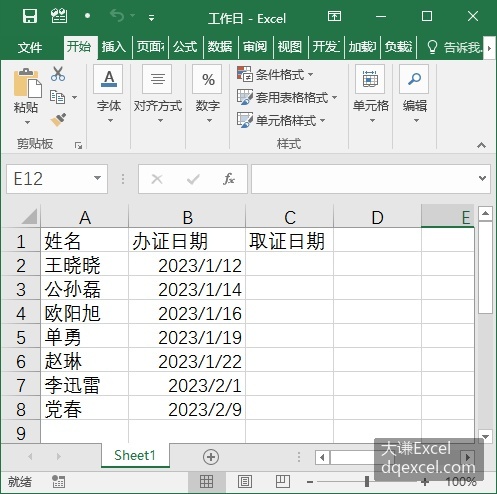Select column D header

377,217
